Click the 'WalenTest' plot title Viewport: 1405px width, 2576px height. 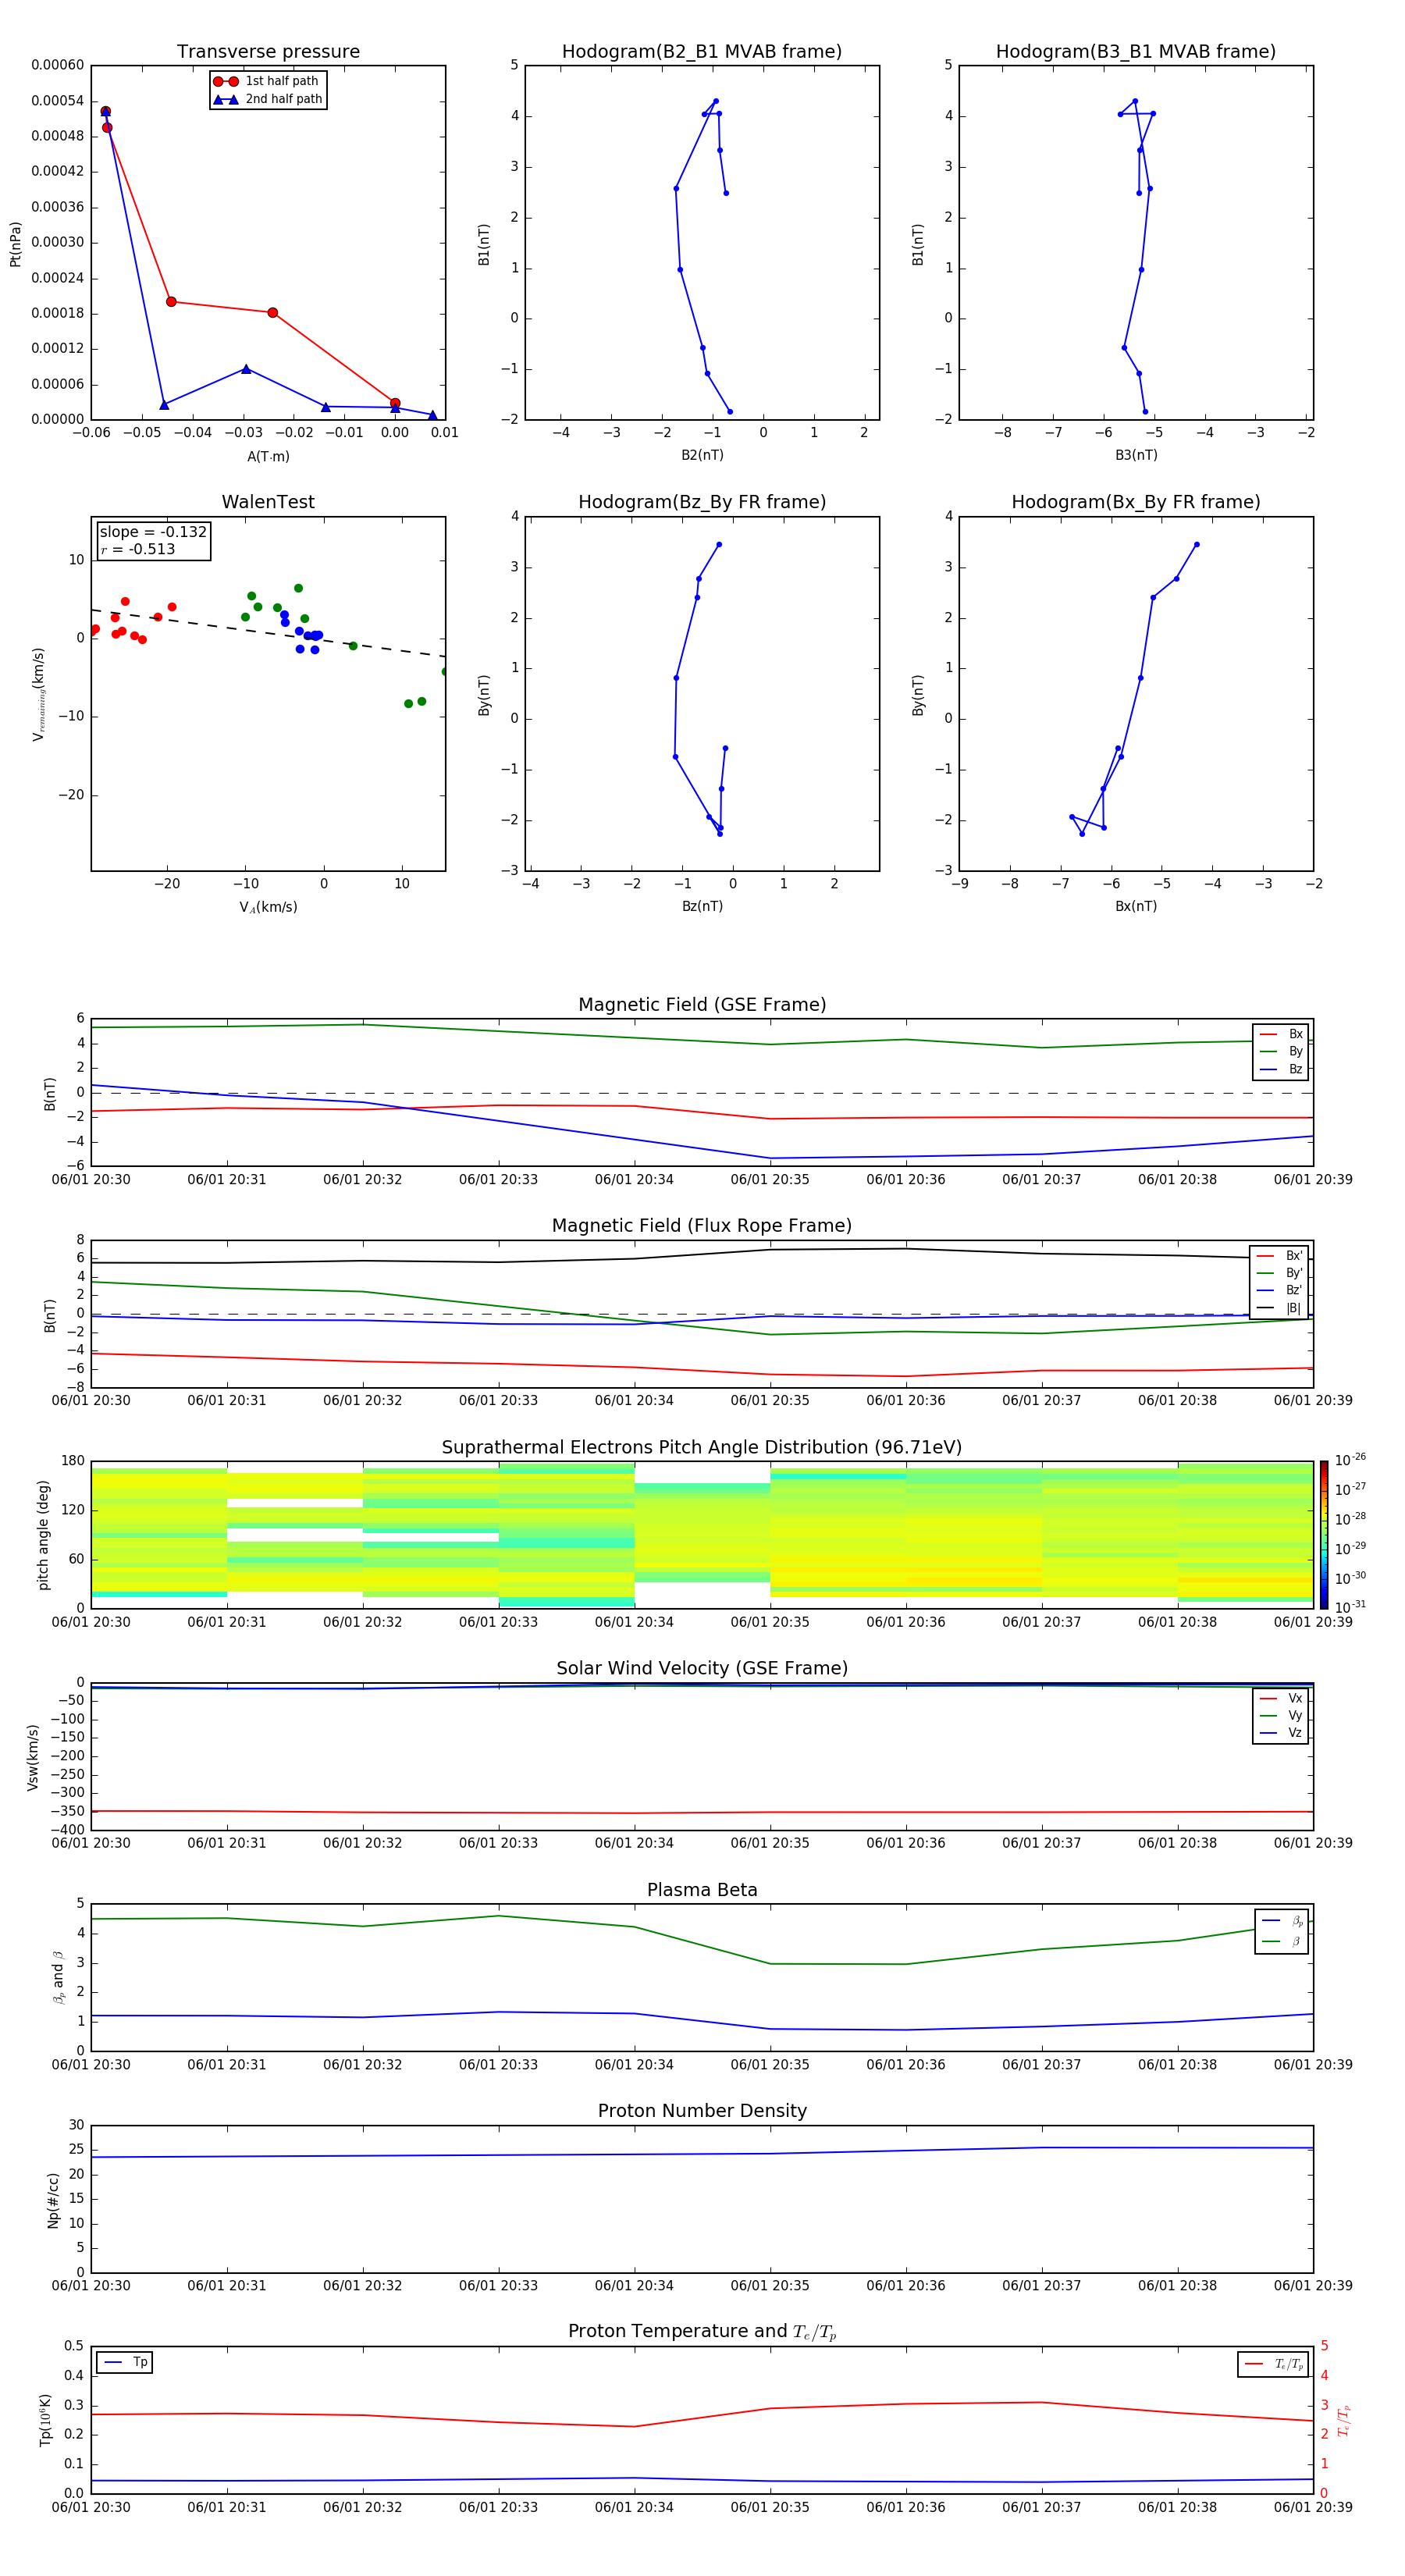tap(268, 502)
